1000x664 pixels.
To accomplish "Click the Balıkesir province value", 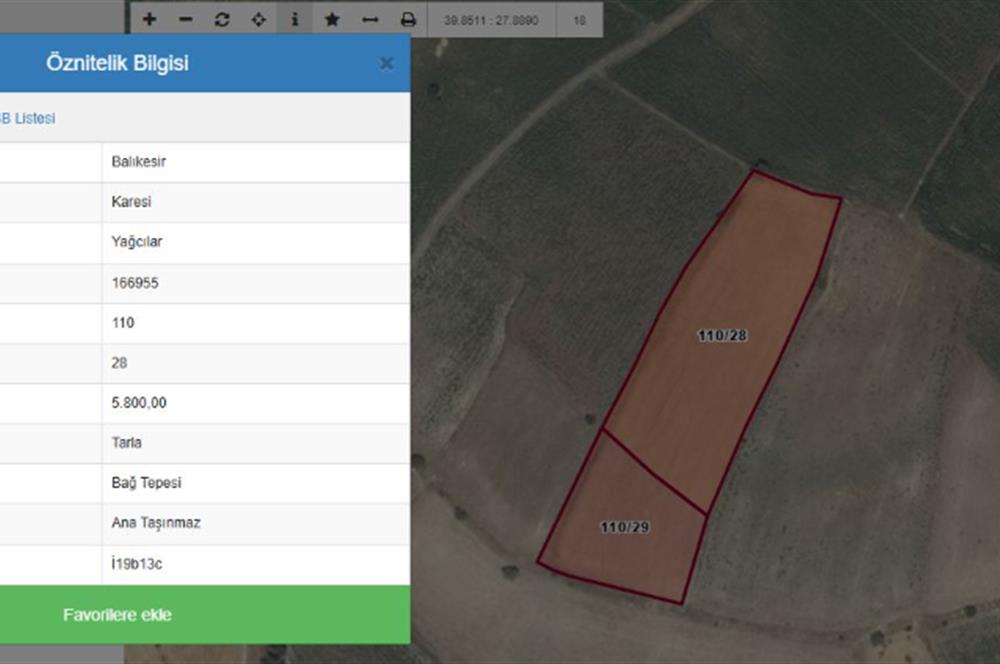I will 139,162.
